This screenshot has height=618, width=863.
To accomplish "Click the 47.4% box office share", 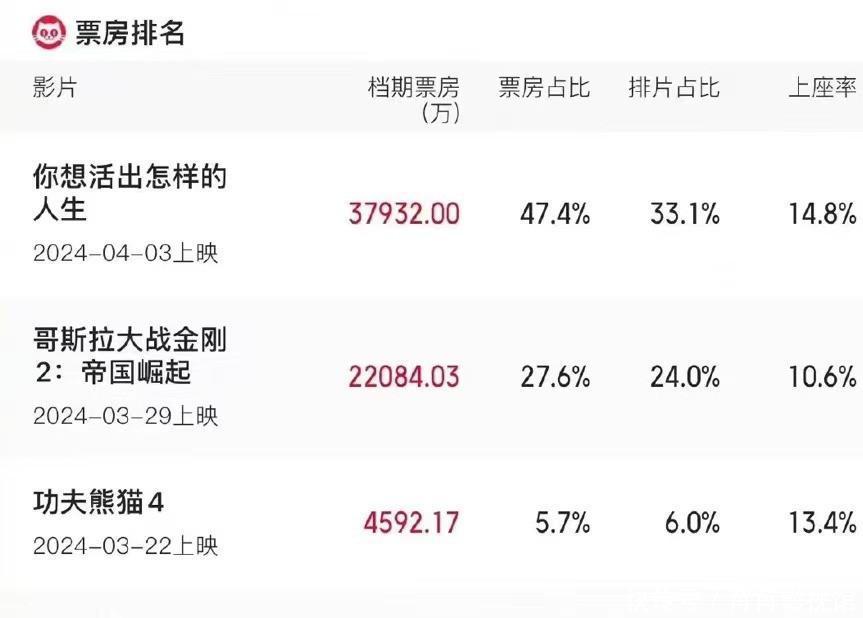I will tap(555, 213).
